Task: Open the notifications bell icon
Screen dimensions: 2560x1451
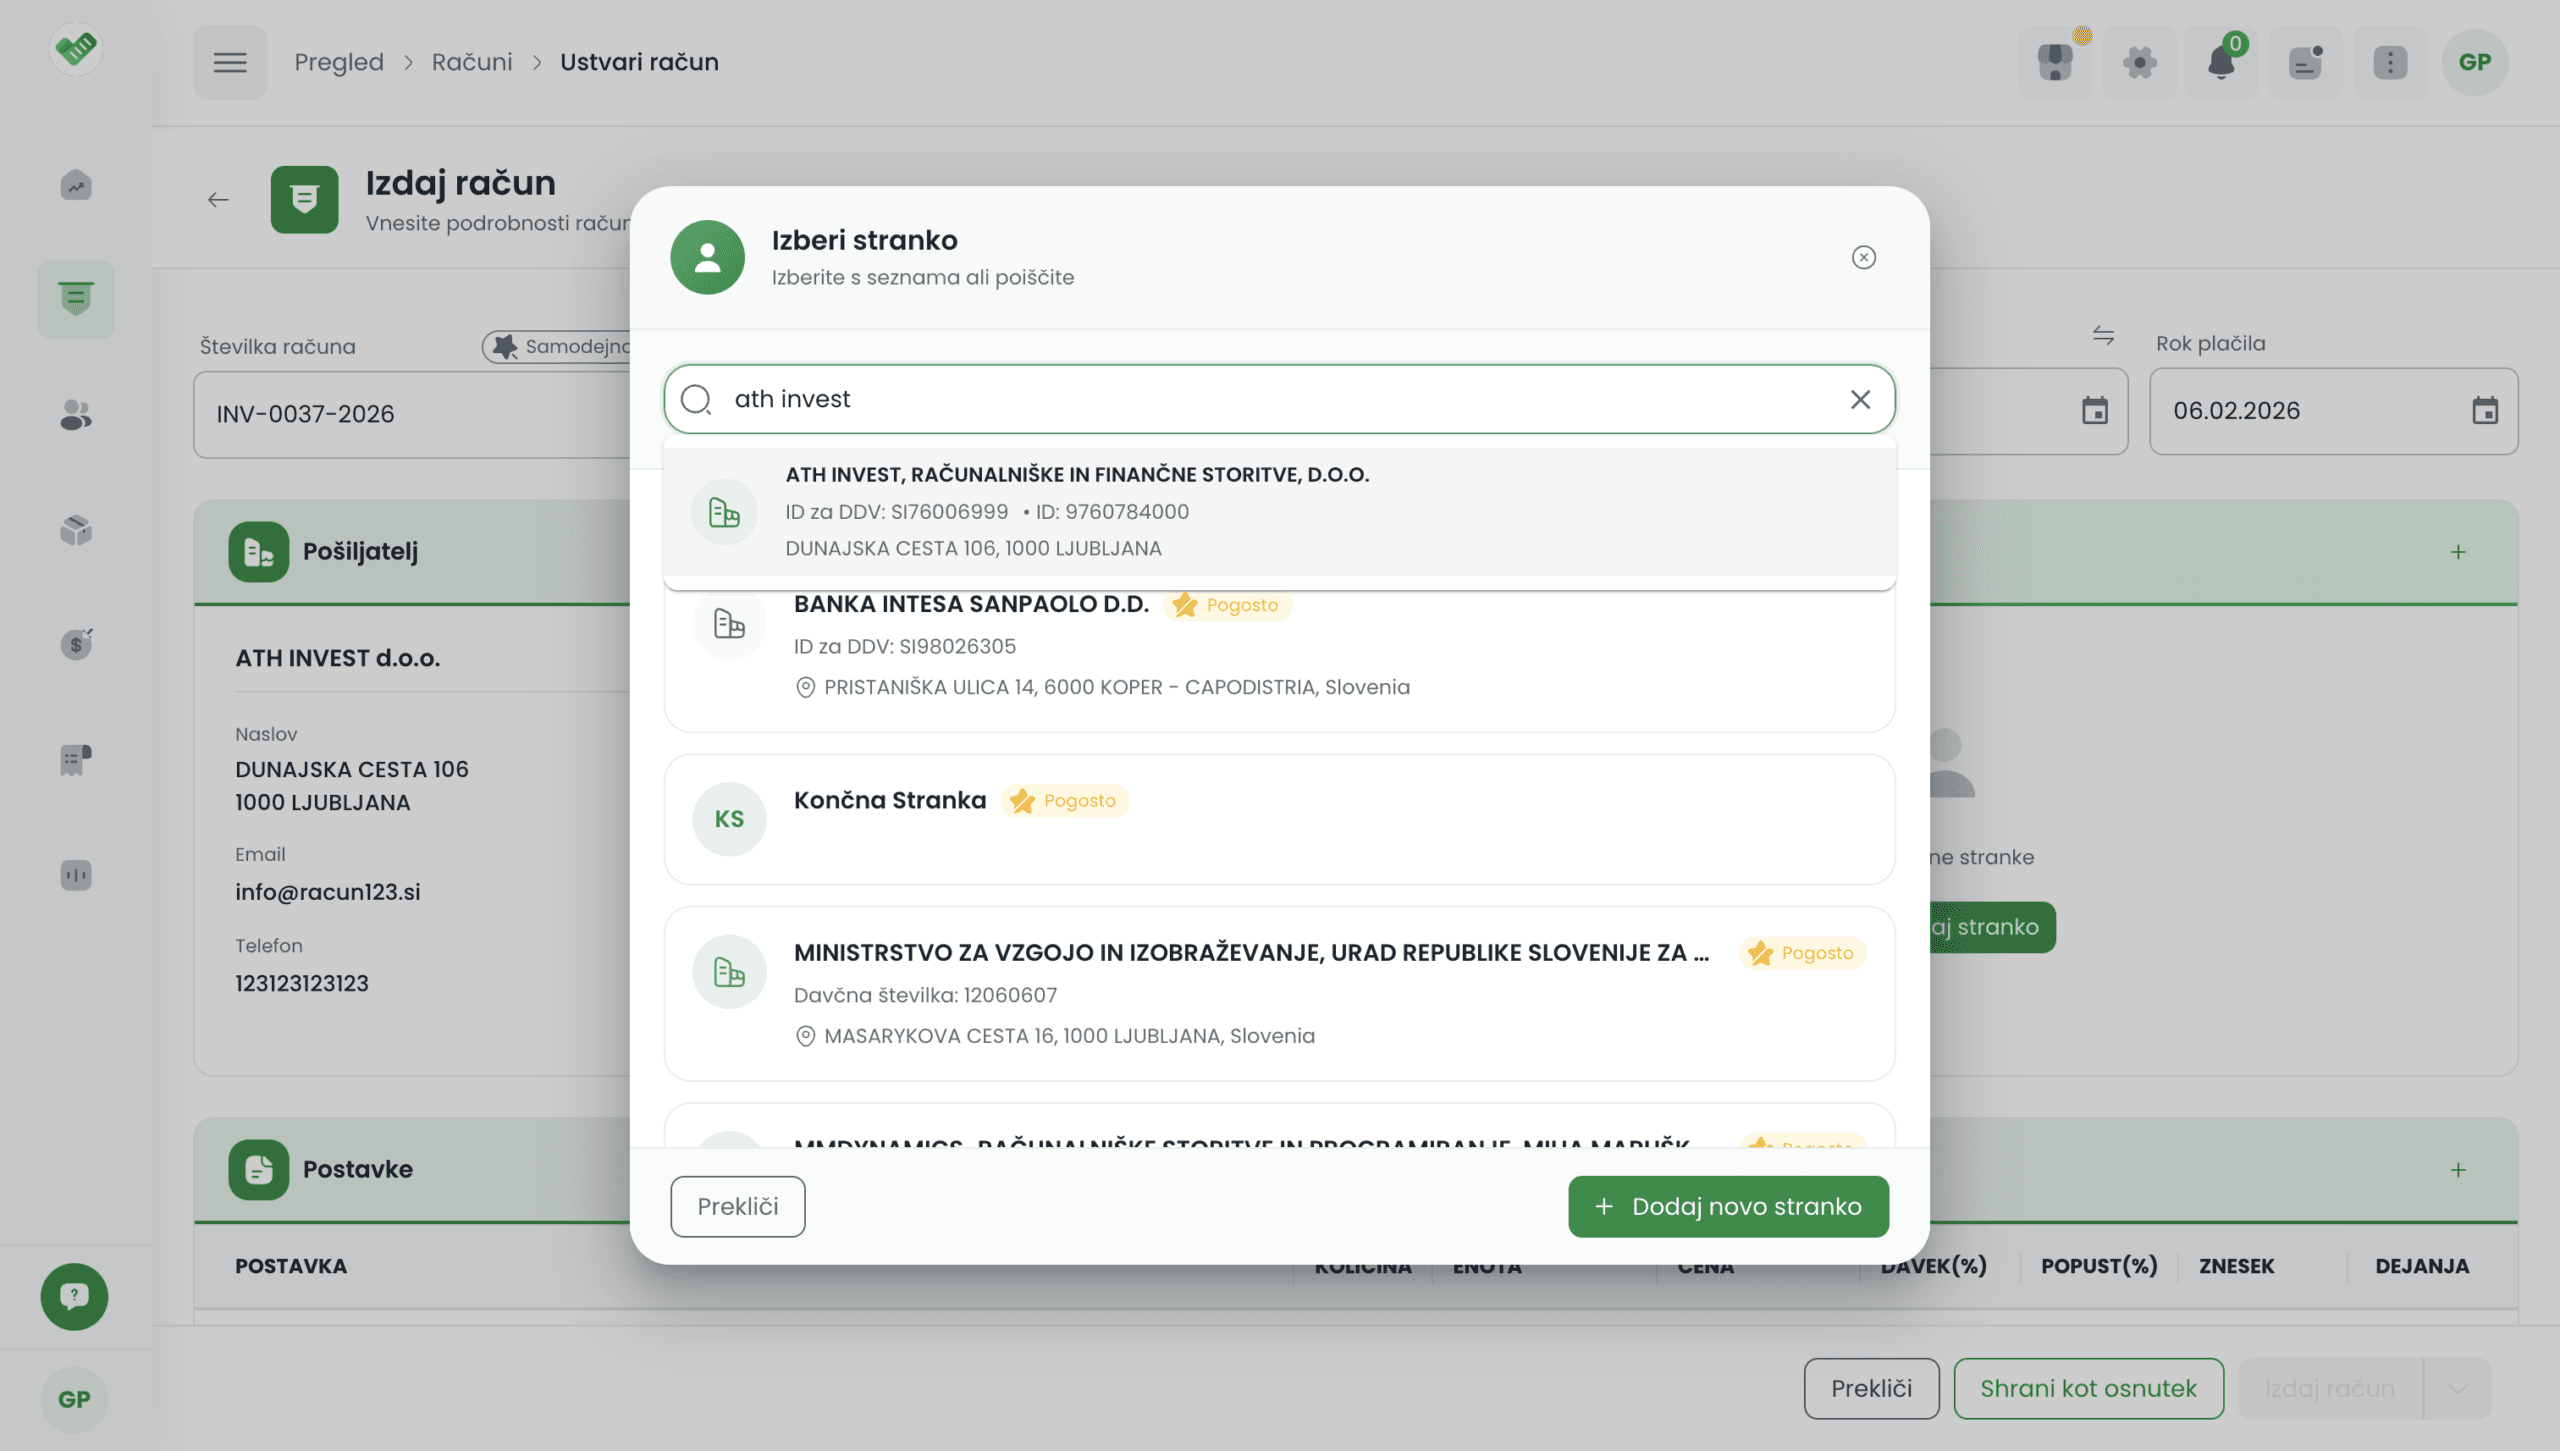Action: click(x=2220, y=62)
